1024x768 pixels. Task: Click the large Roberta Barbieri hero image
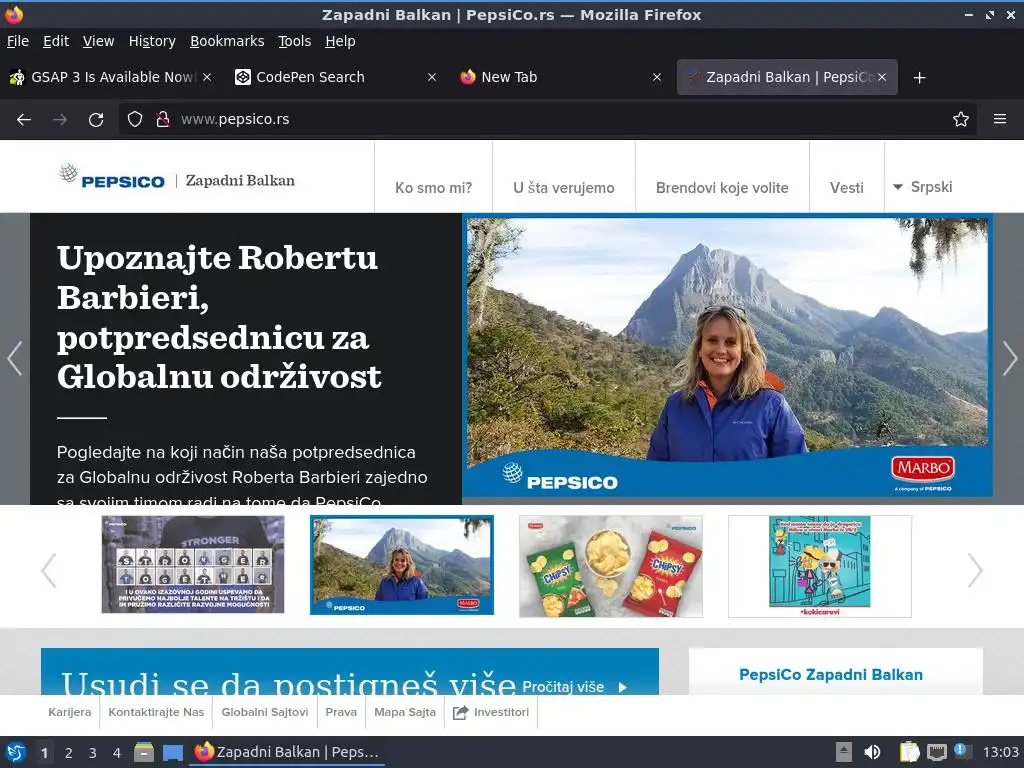[728, 357]
